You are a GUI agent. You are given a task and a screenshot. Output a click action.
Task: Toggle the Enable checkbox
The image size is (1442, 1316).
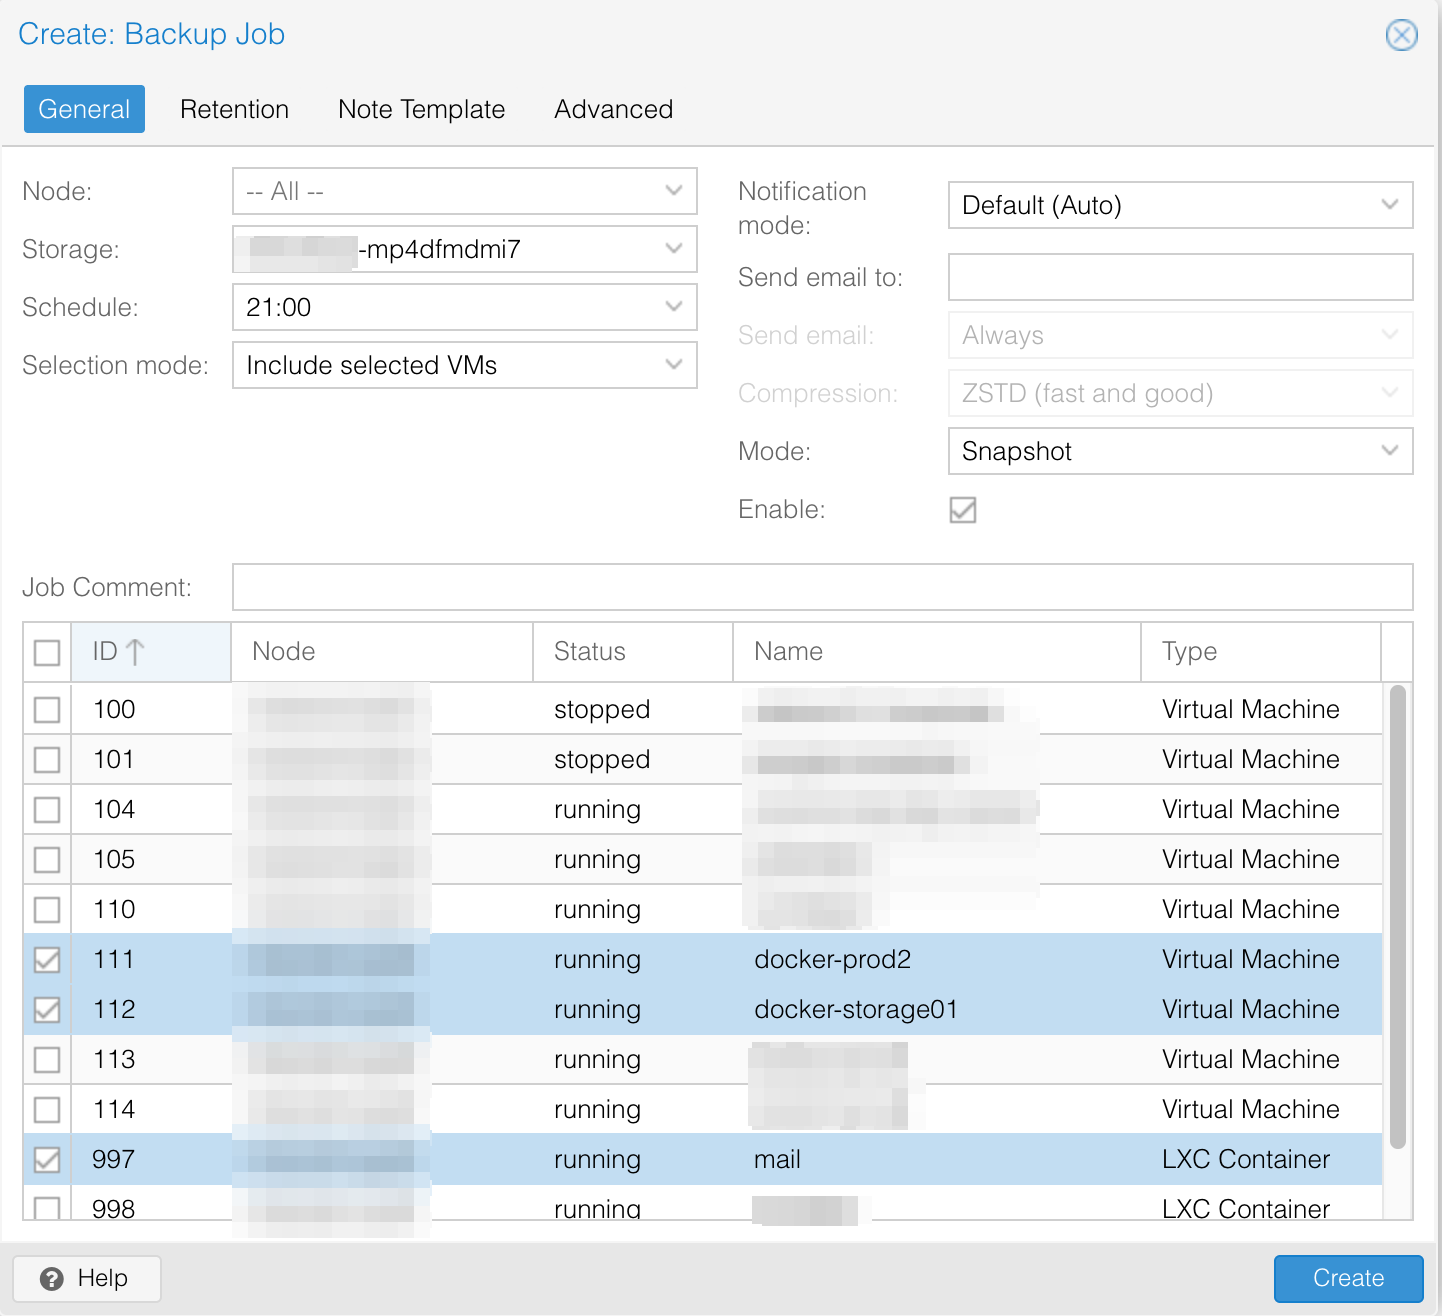[962, 510]
